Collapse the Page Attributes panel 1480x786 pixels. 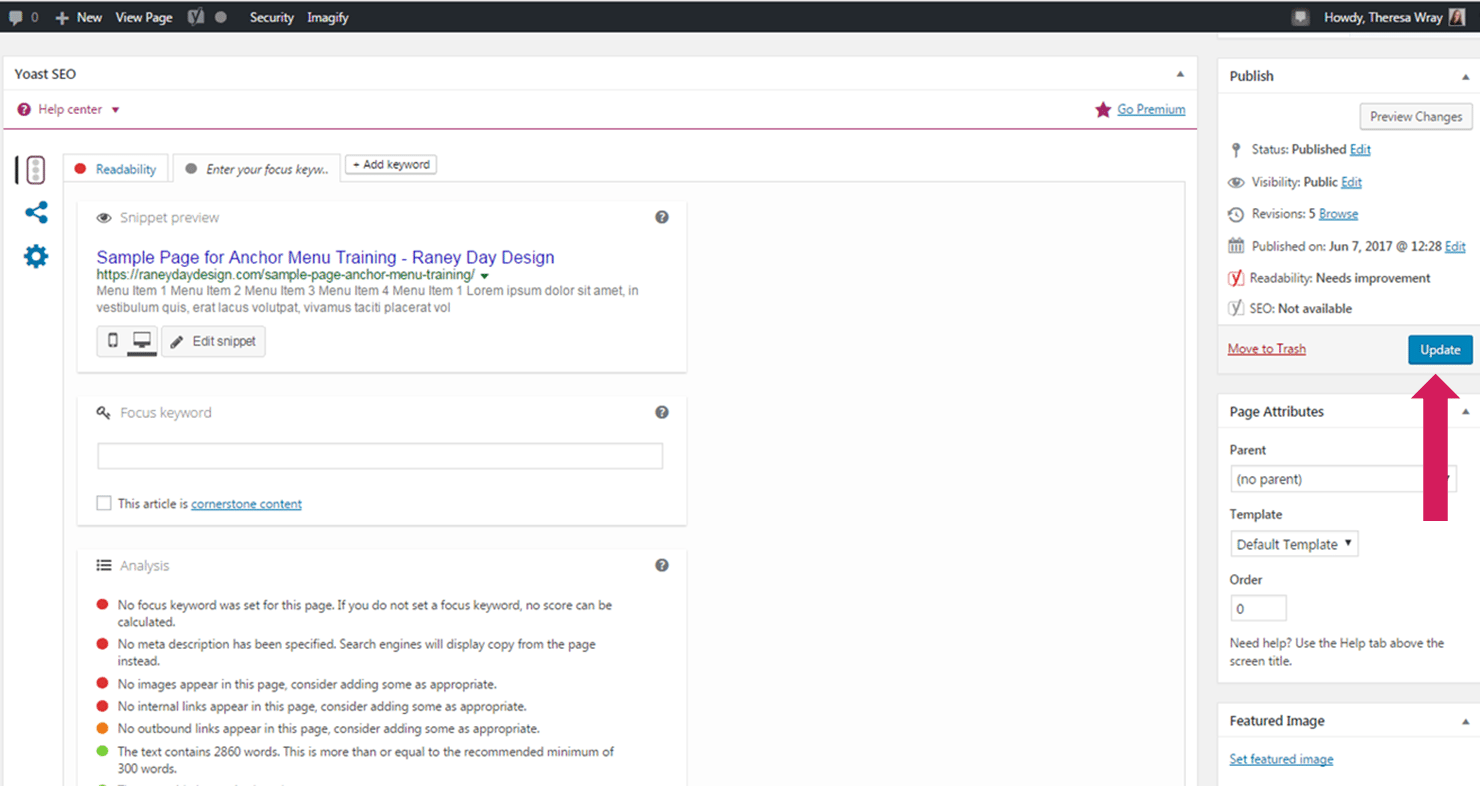coord(1466,411)
